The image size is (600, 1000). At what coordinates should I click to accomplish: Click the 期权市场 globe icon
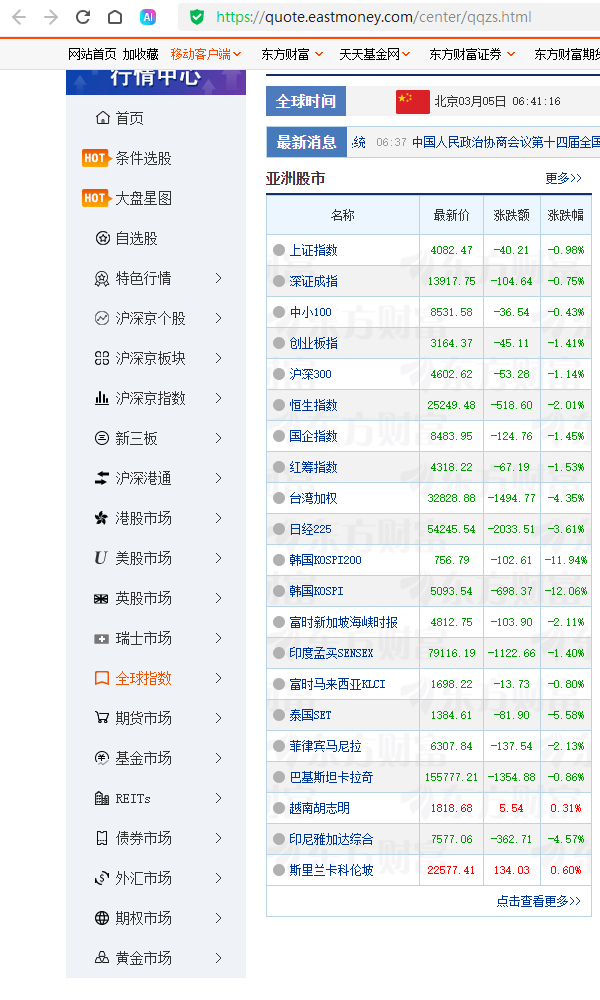coord(102,918)
